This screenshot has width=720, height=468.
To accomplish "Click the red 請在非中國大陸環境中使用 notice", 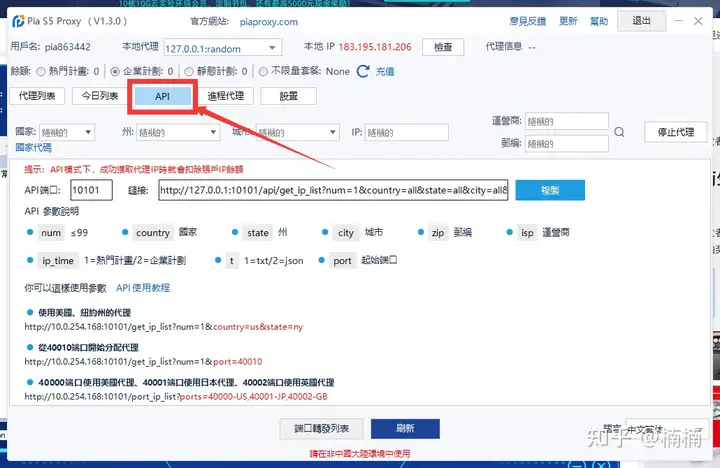I will [x=360, y=454].
